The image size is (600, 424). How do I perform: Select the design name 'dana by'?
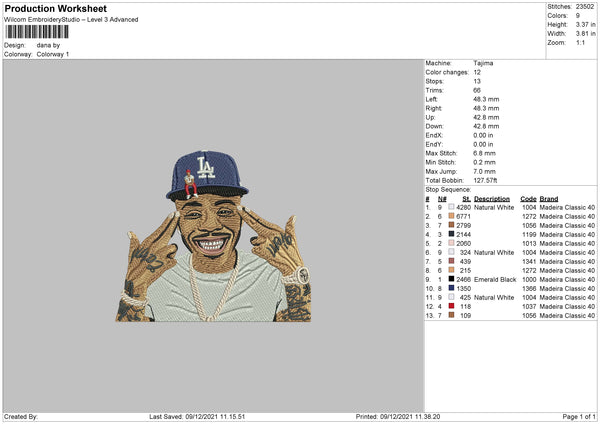[48, 45]
